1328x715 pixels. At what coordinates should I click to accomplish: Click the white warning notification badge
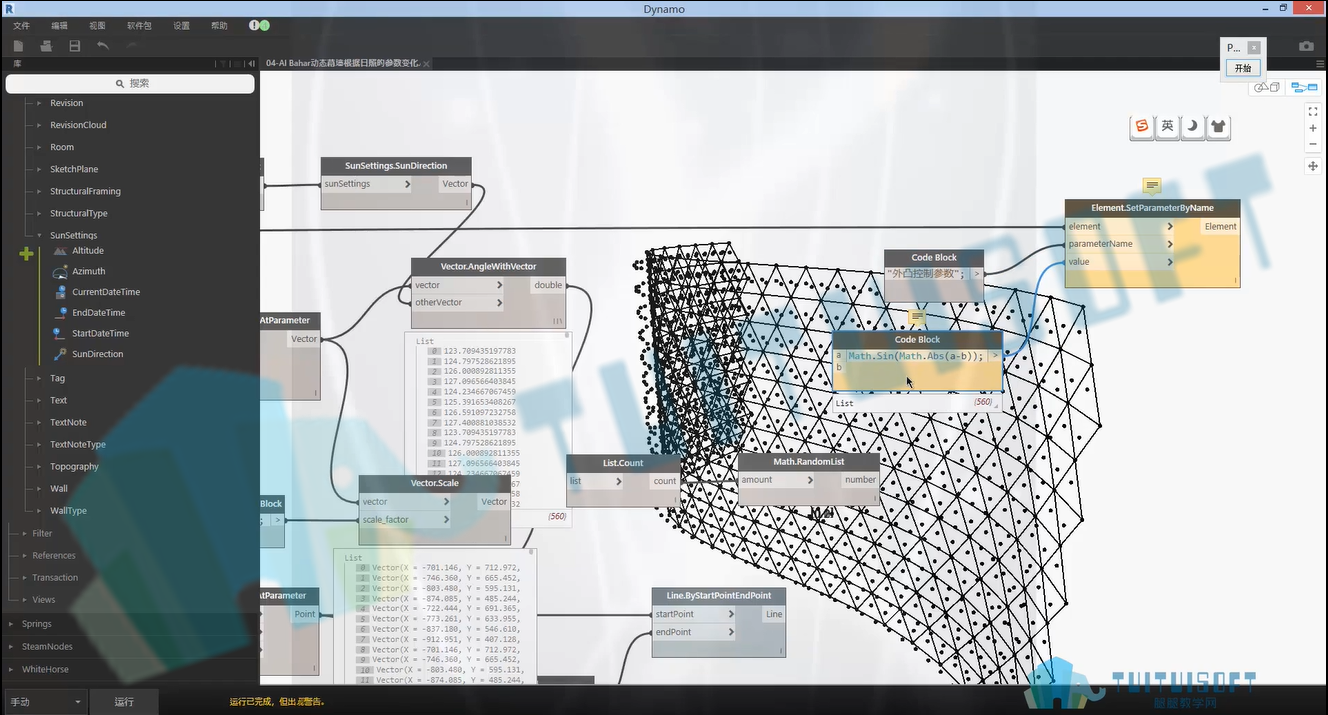254,25
